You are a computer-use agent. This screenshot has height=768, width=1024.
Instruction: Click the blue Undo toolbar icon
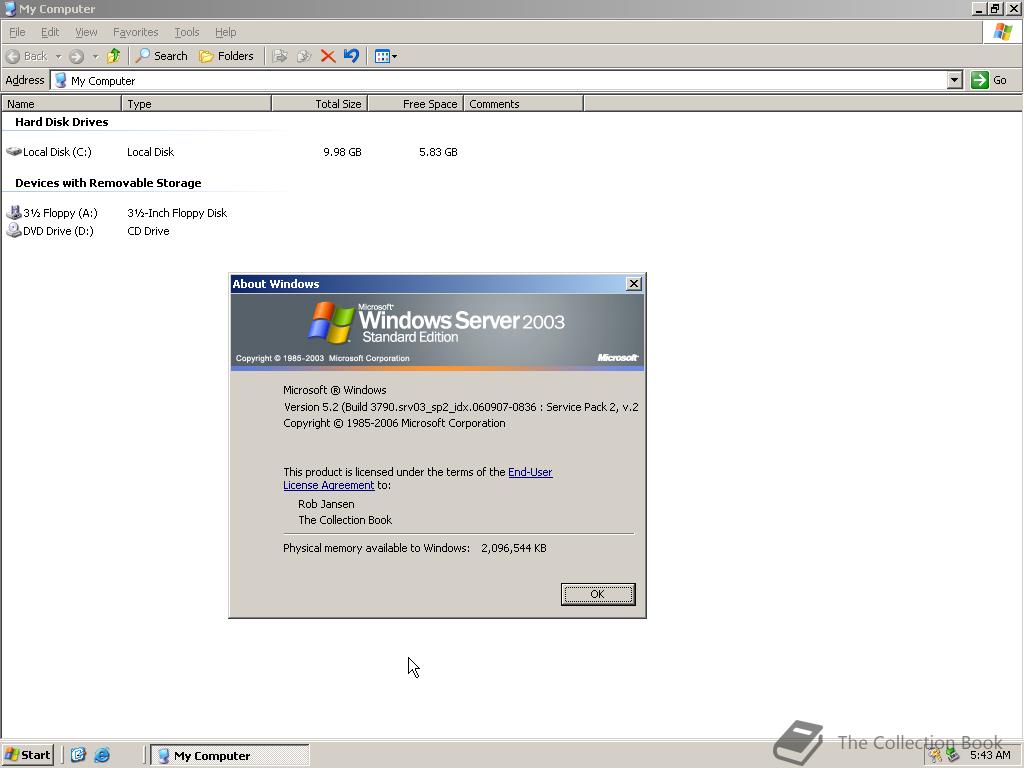pos(351,56)
